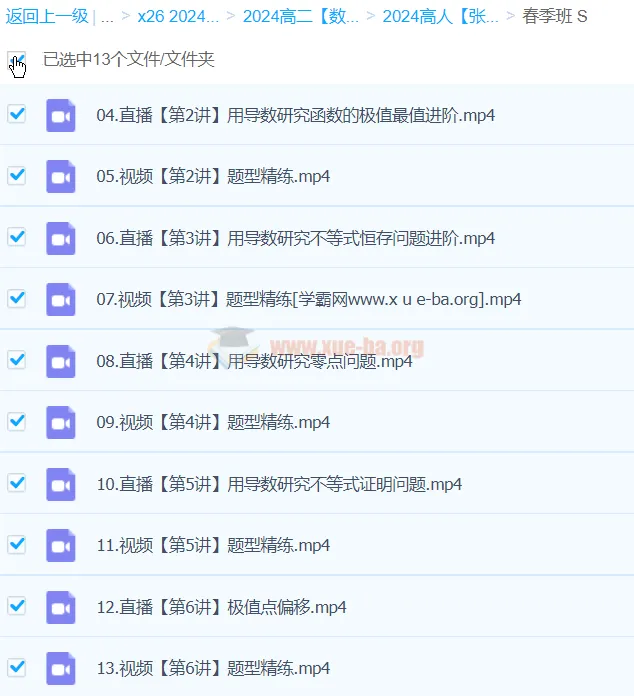Click video icon for 04.直播【第2讲】file

pos(60,115)
